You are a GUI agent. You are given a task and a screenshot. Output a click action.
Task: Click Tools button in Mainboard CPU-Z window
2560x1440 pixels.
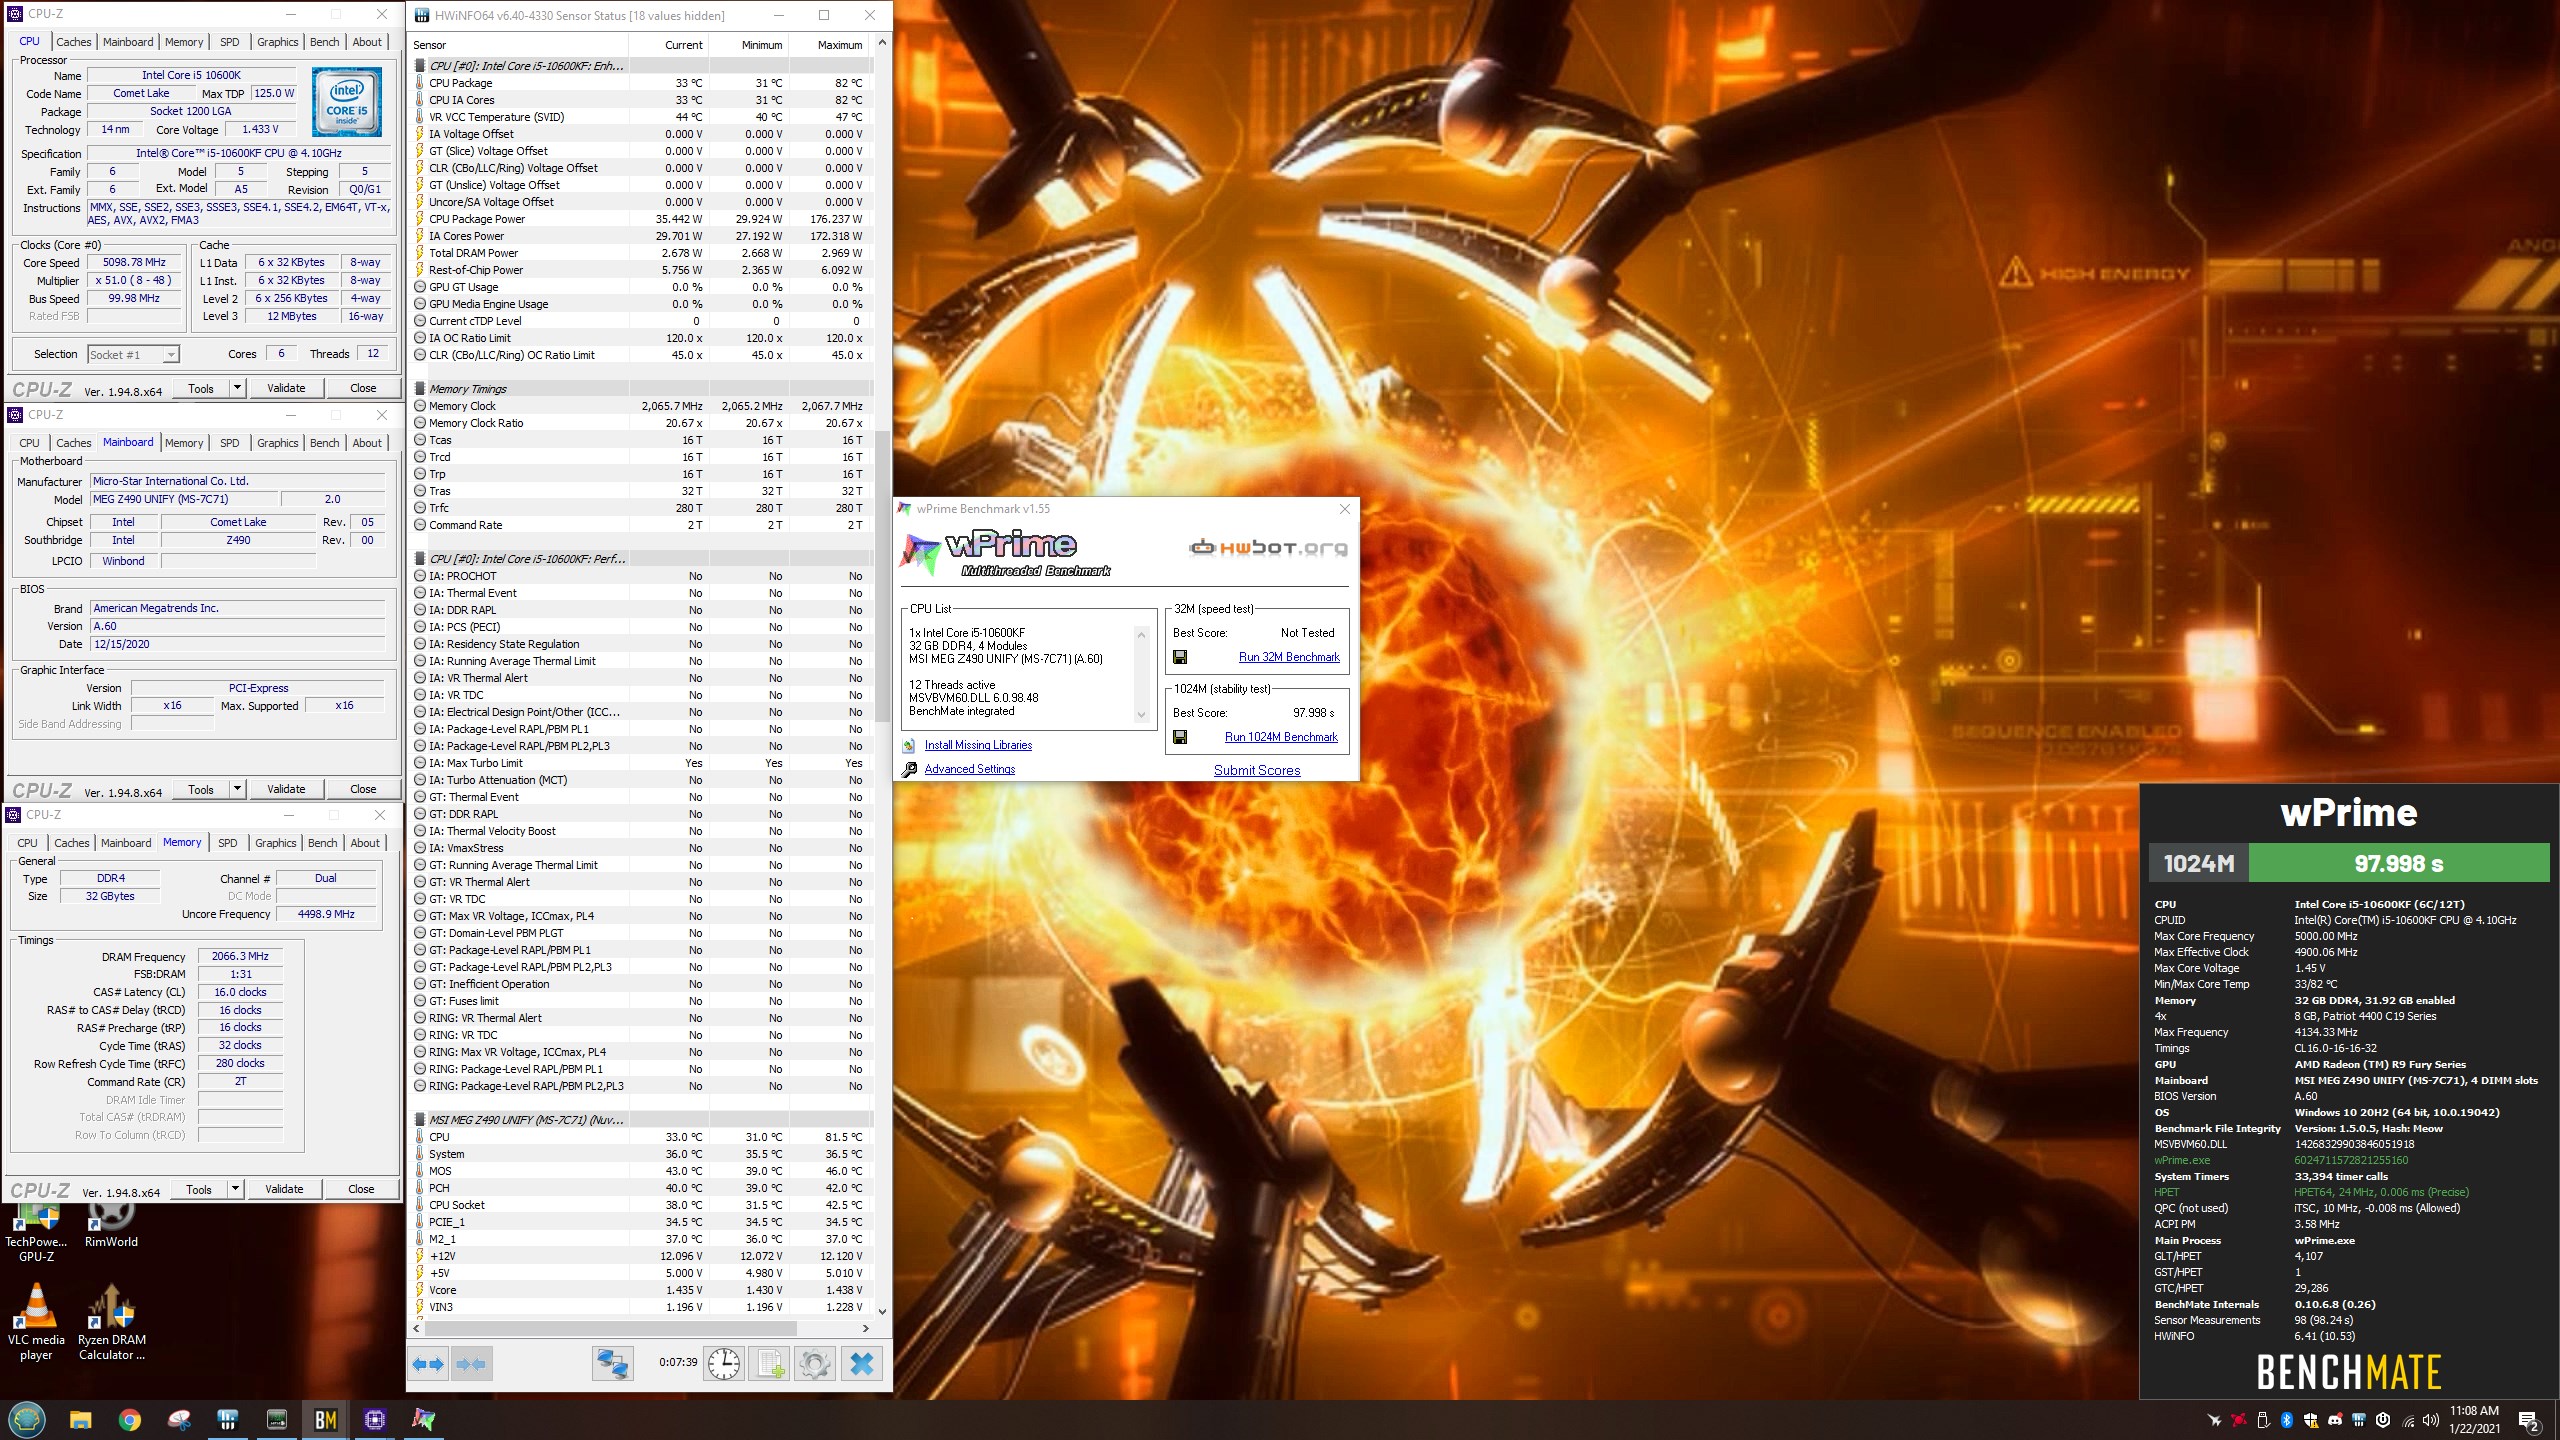point(201,789)
